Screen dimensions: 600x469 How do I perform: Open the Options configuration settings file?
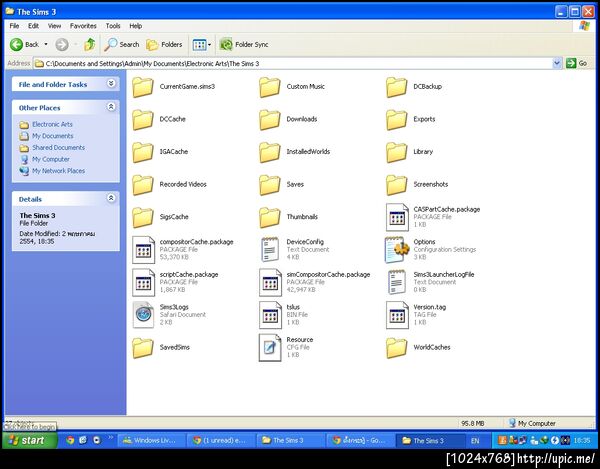click(x=397, y=247)
